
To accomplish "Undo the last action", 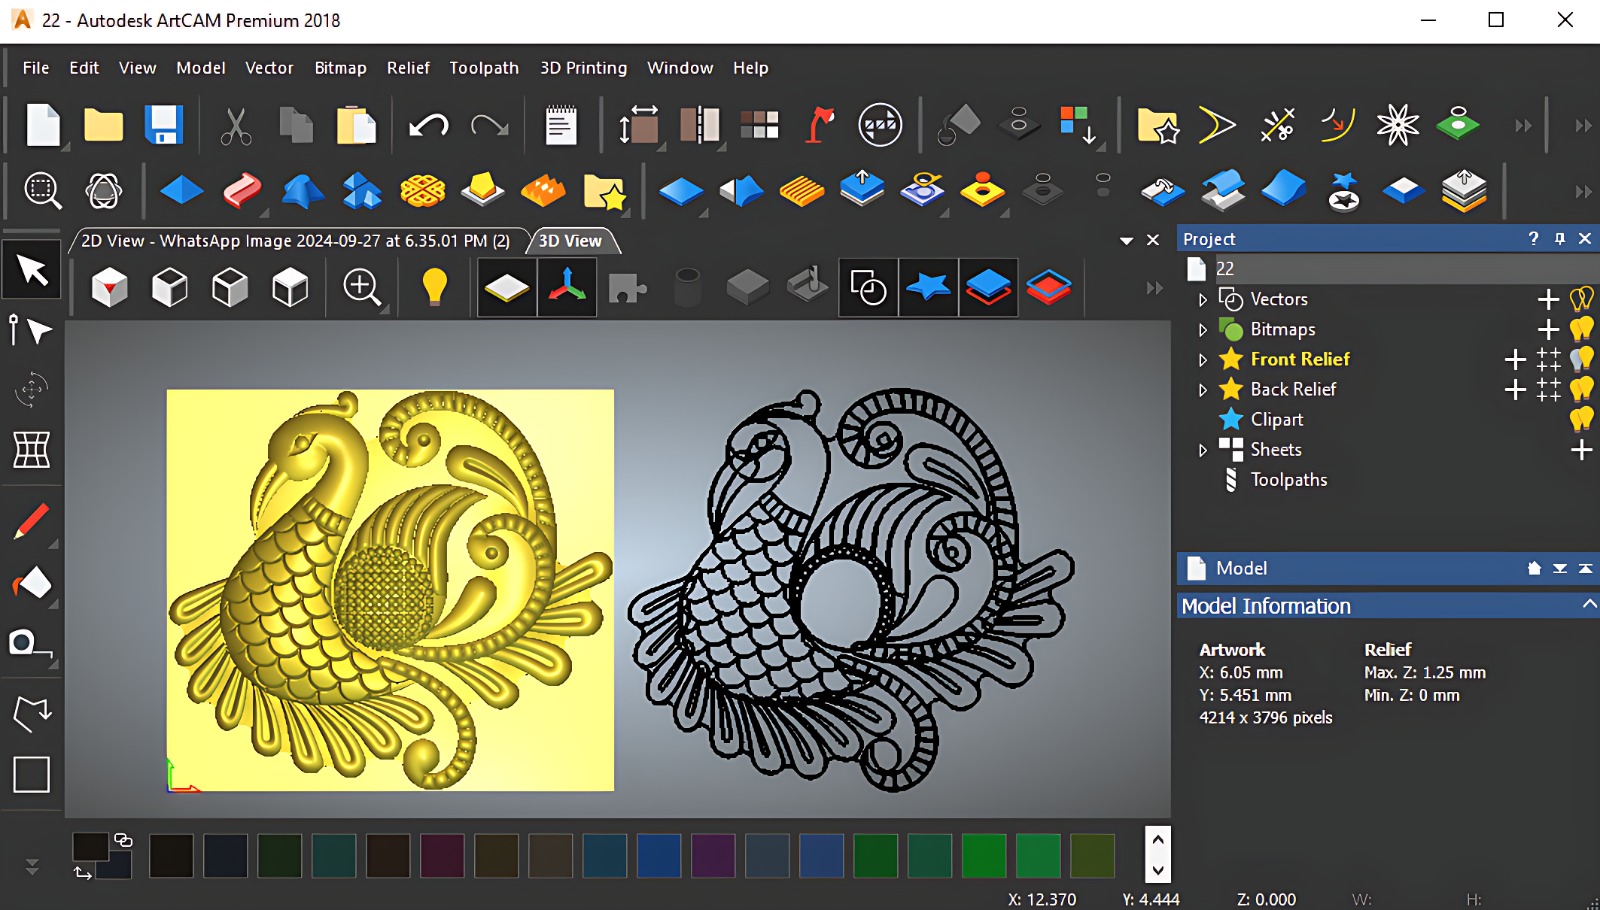I will (429, 126).
